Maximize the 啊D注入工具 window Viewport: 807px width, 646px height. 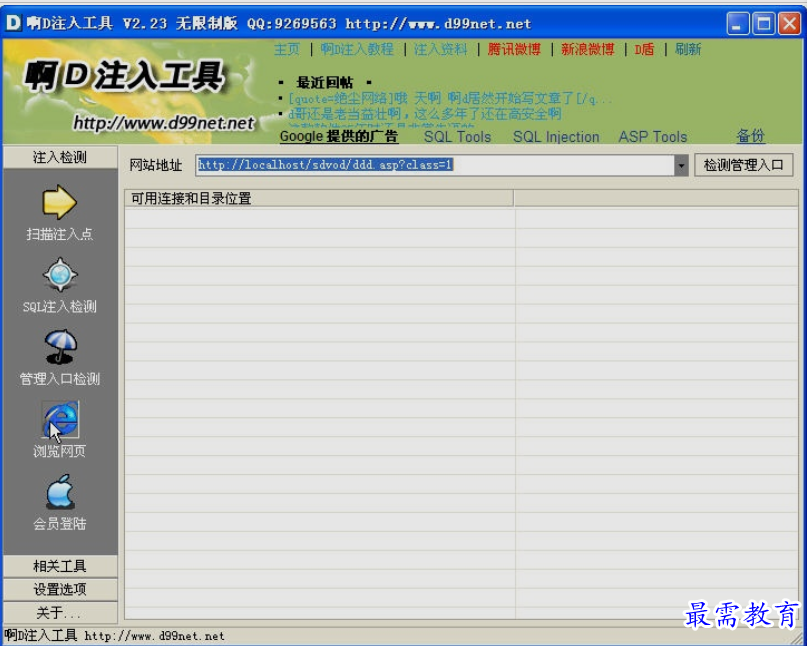coord(763,24)
